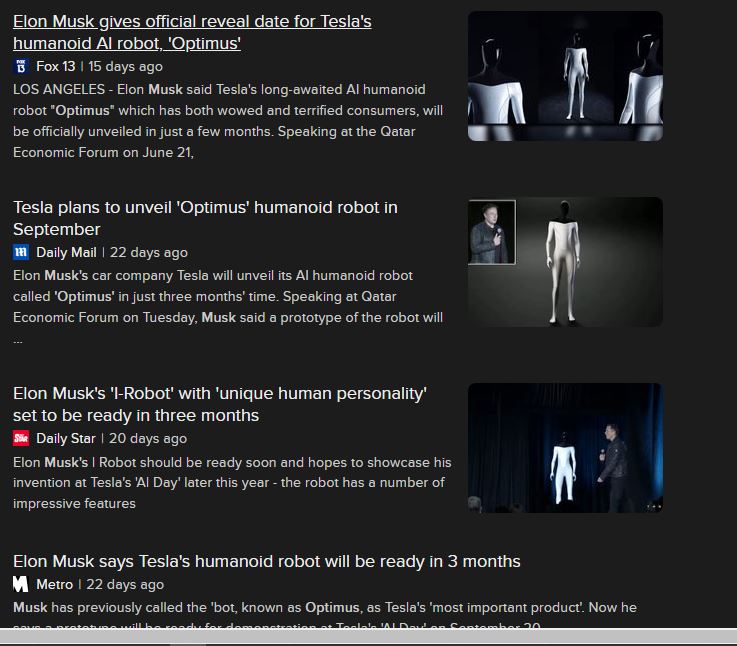Click the 'LOS ANGELES - Elon Musk said' snippet
Viewport: 737px width, 646px height.
[x=228, y=121]
